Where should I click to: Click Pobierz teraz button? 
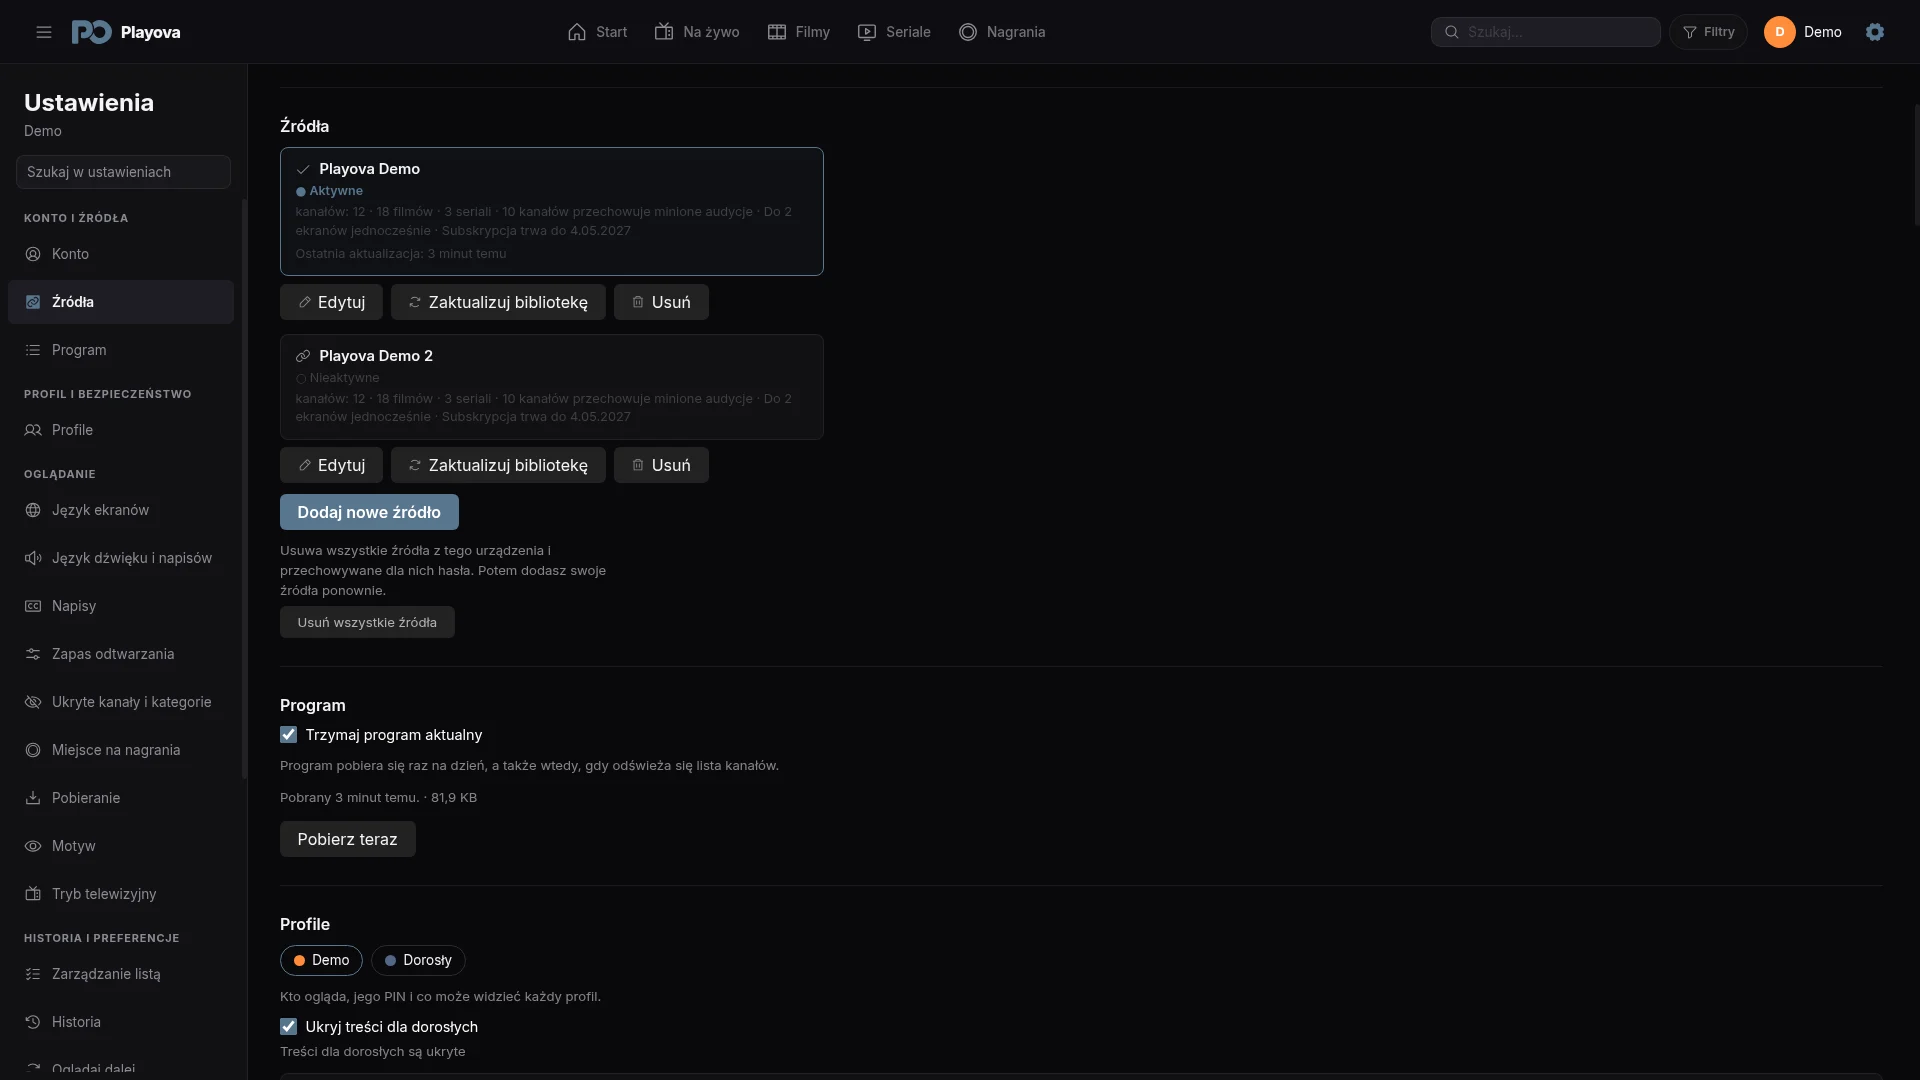point(347,839)
